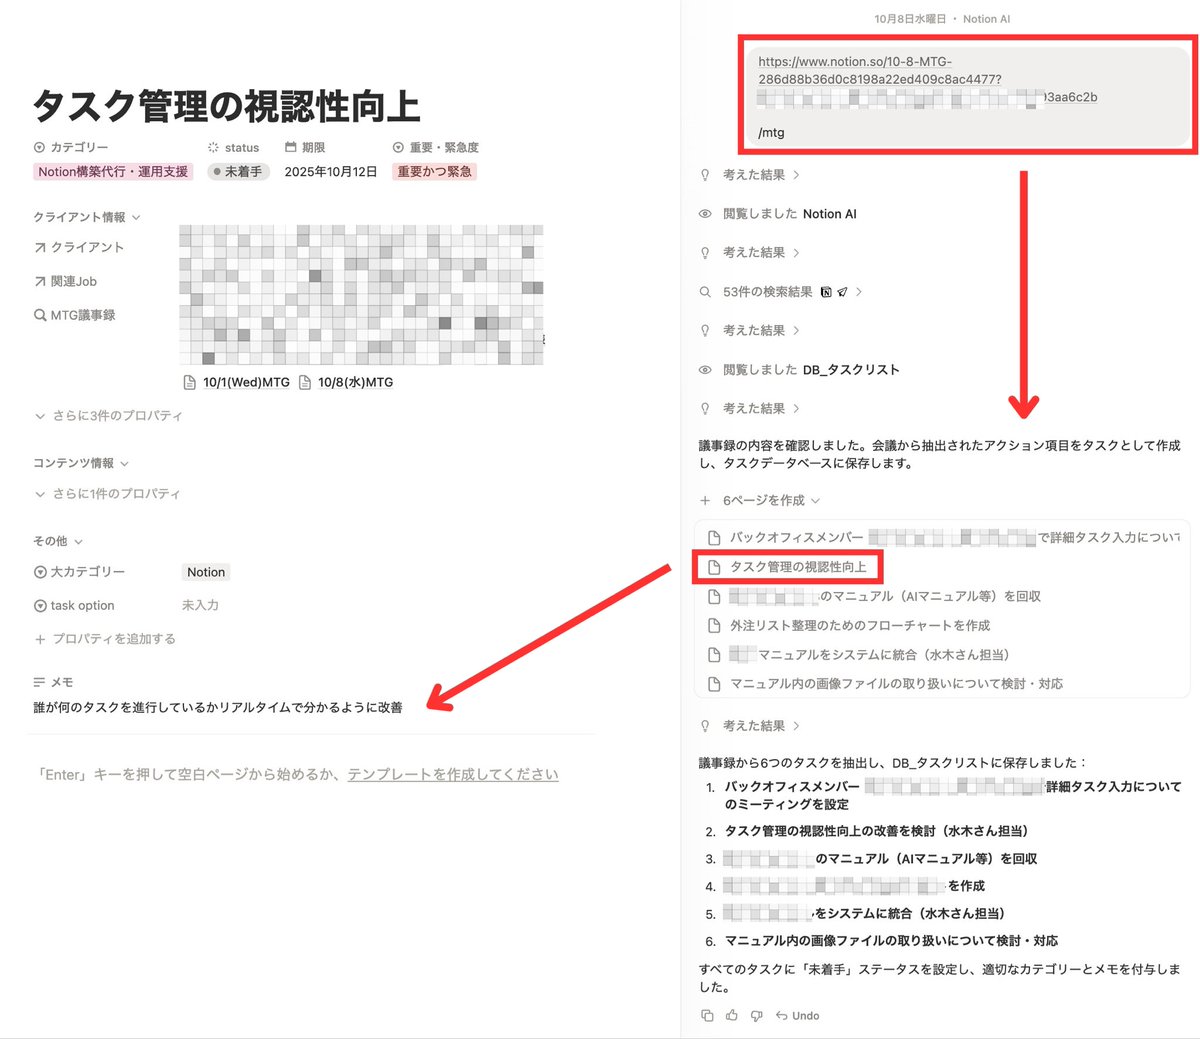1200x1039 pixels.
Task: Expand 53件の検索結果
Action: click(x=781, y=292)
